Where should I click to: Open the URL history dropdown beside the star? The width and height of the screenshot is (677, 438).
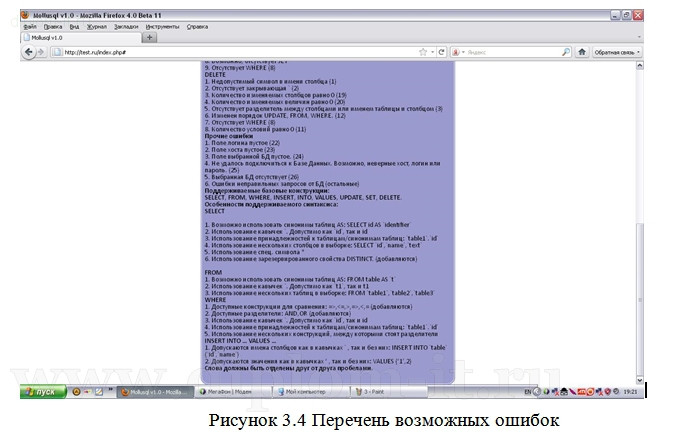click(x=432, y=52)
